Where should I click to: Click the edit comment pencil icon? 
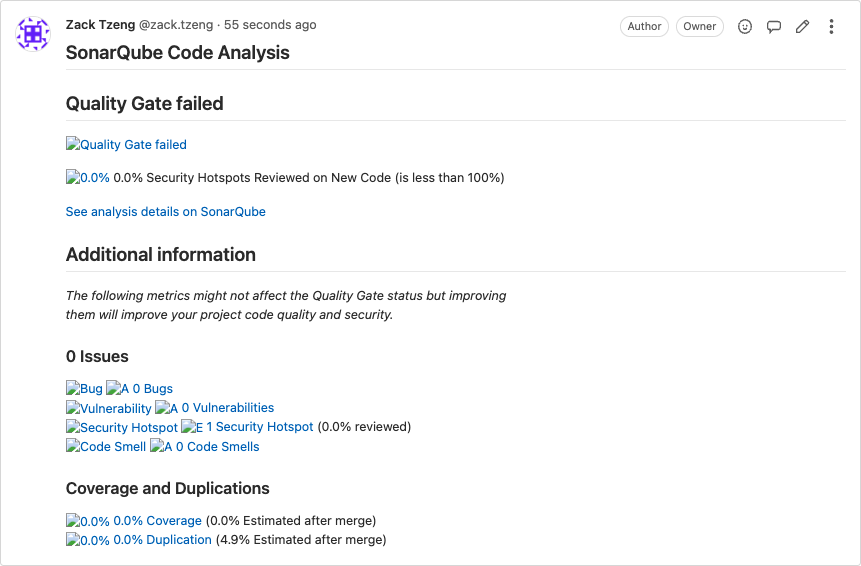tap(802, 27)
